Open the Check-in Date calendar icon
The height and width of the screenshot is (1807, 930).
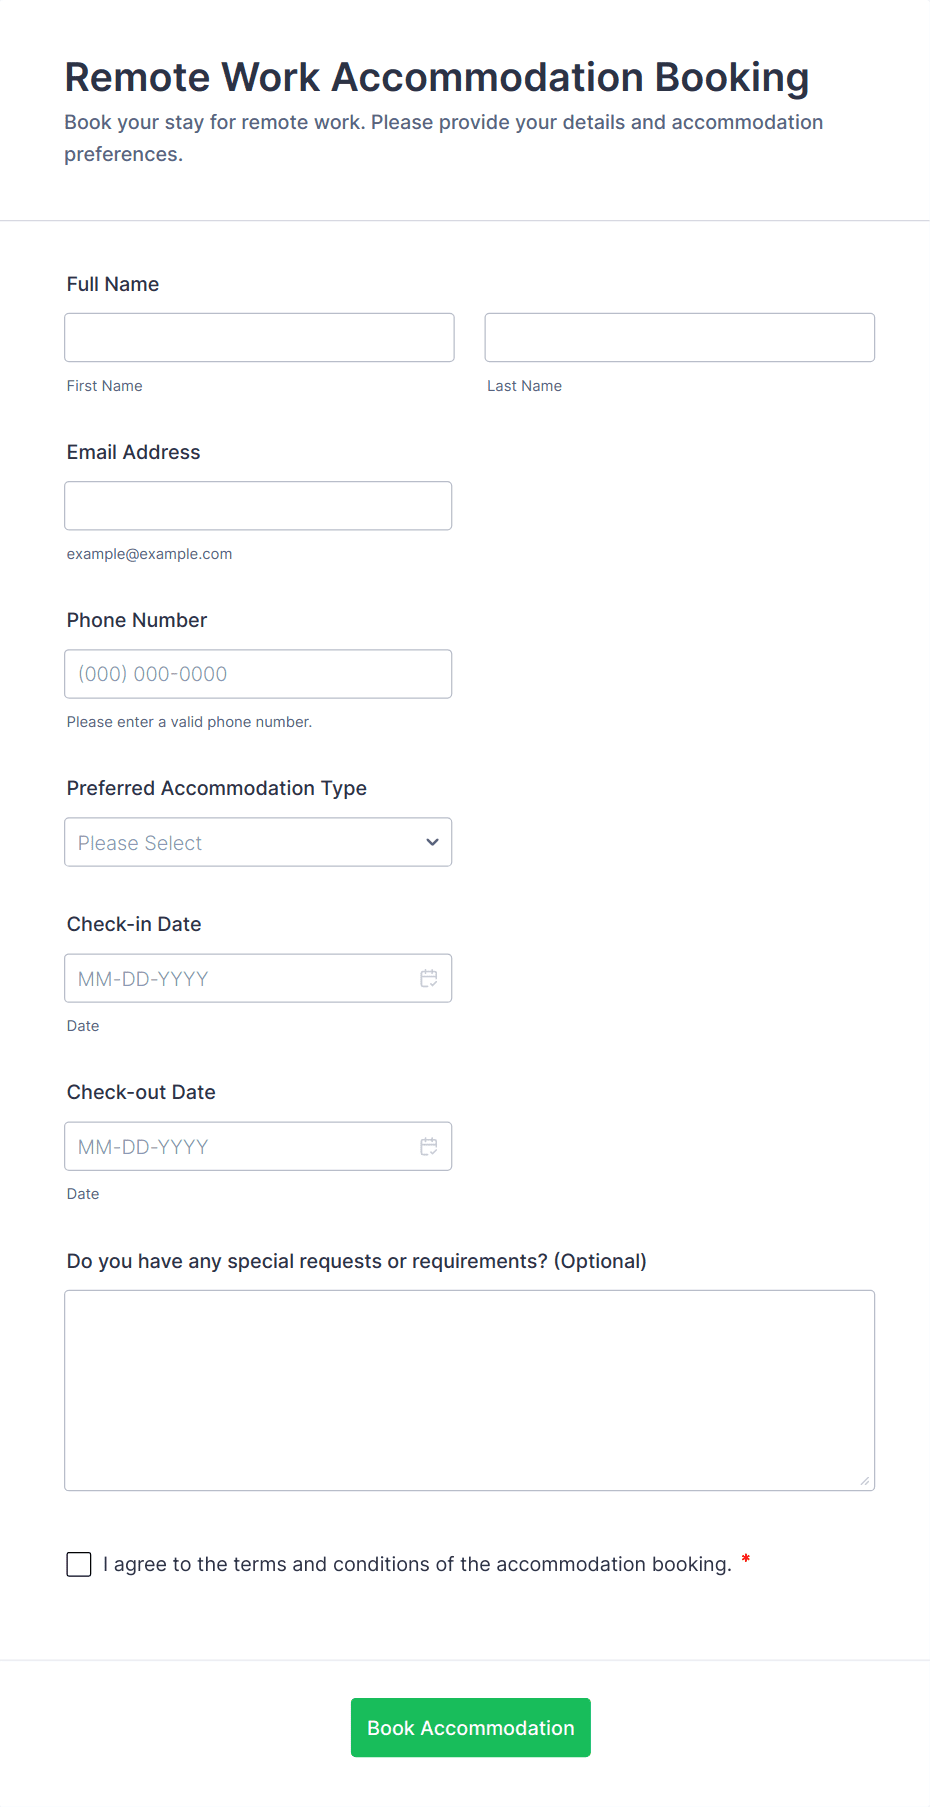coord(429,978)
